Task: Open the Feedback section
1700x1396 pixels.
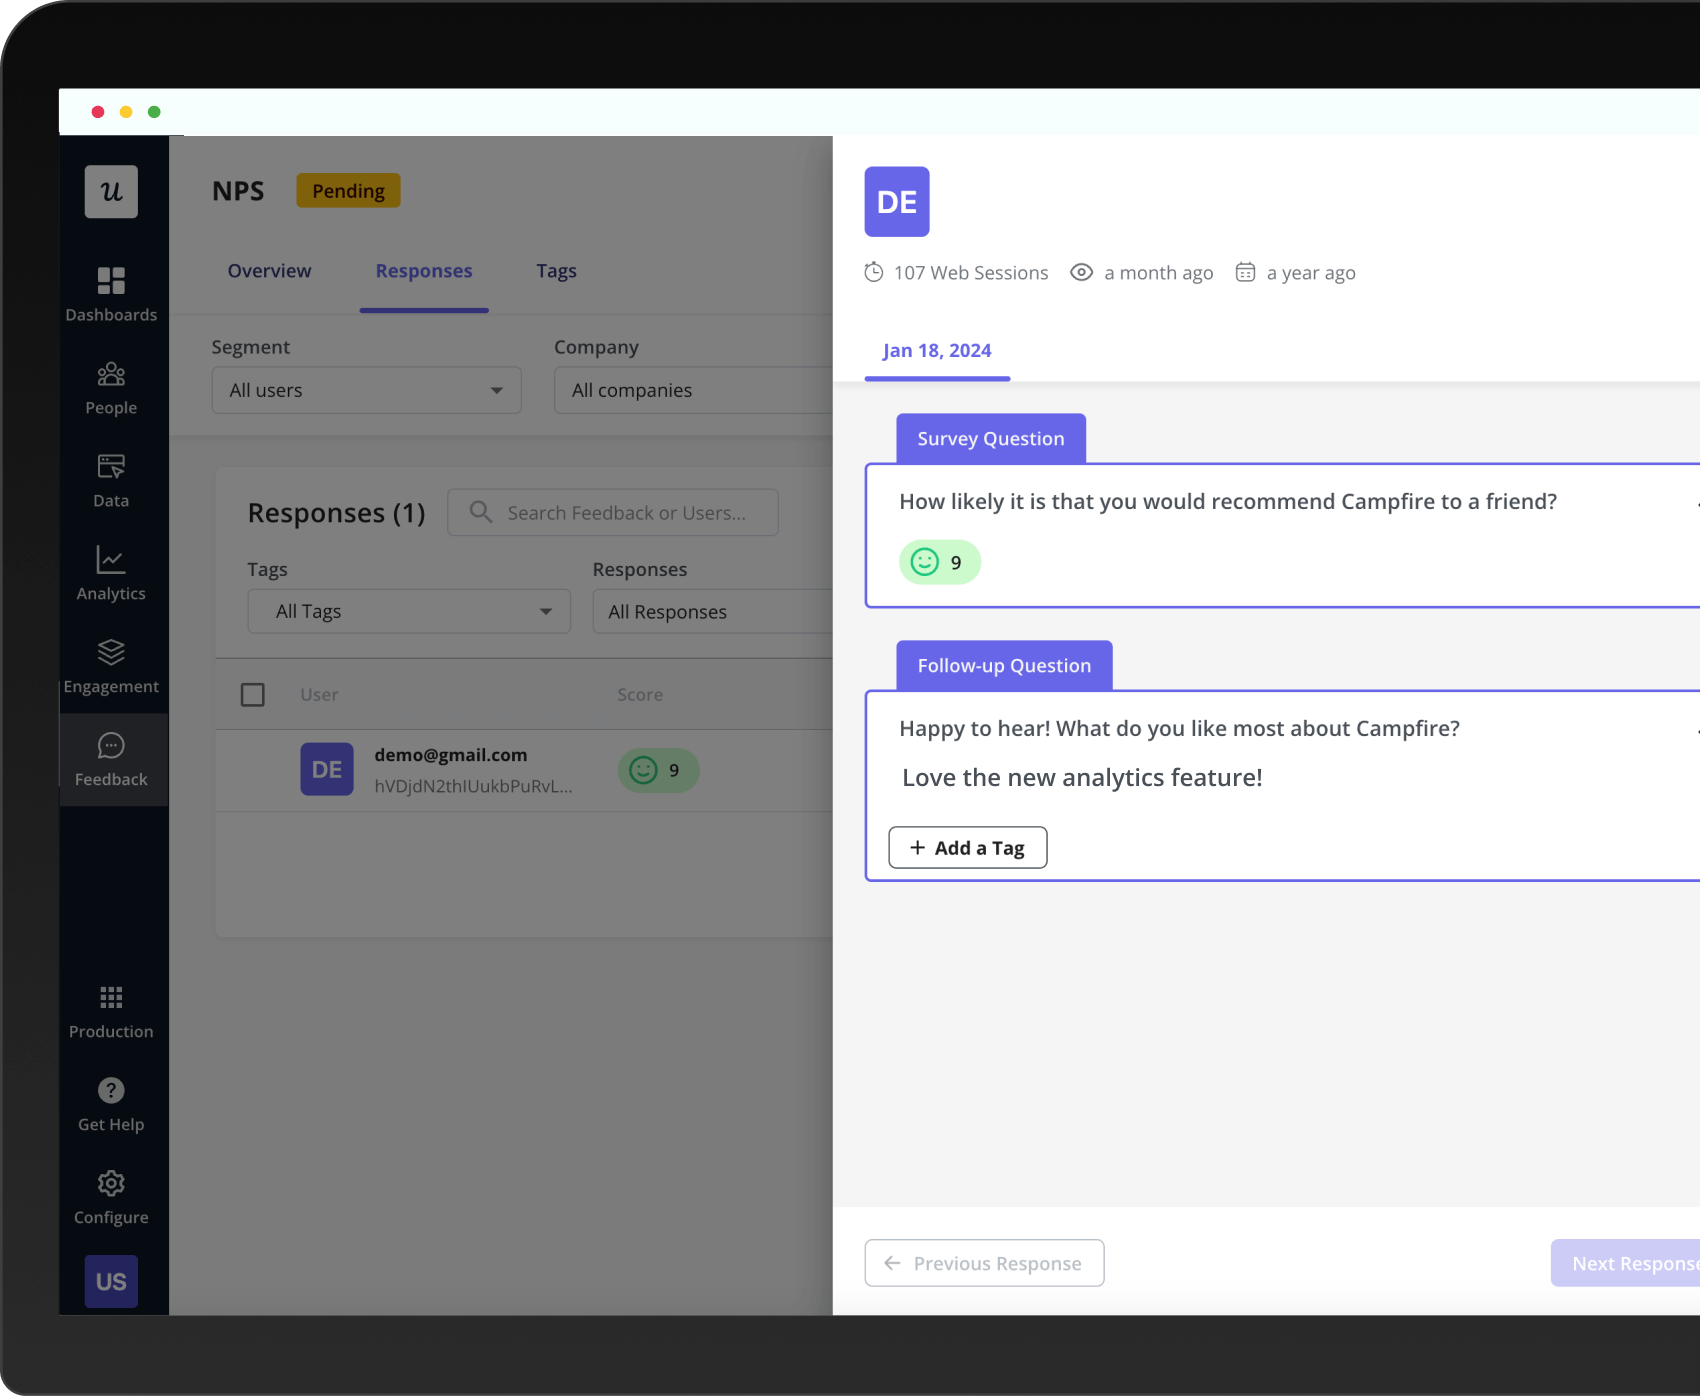Action: [111, 759]
